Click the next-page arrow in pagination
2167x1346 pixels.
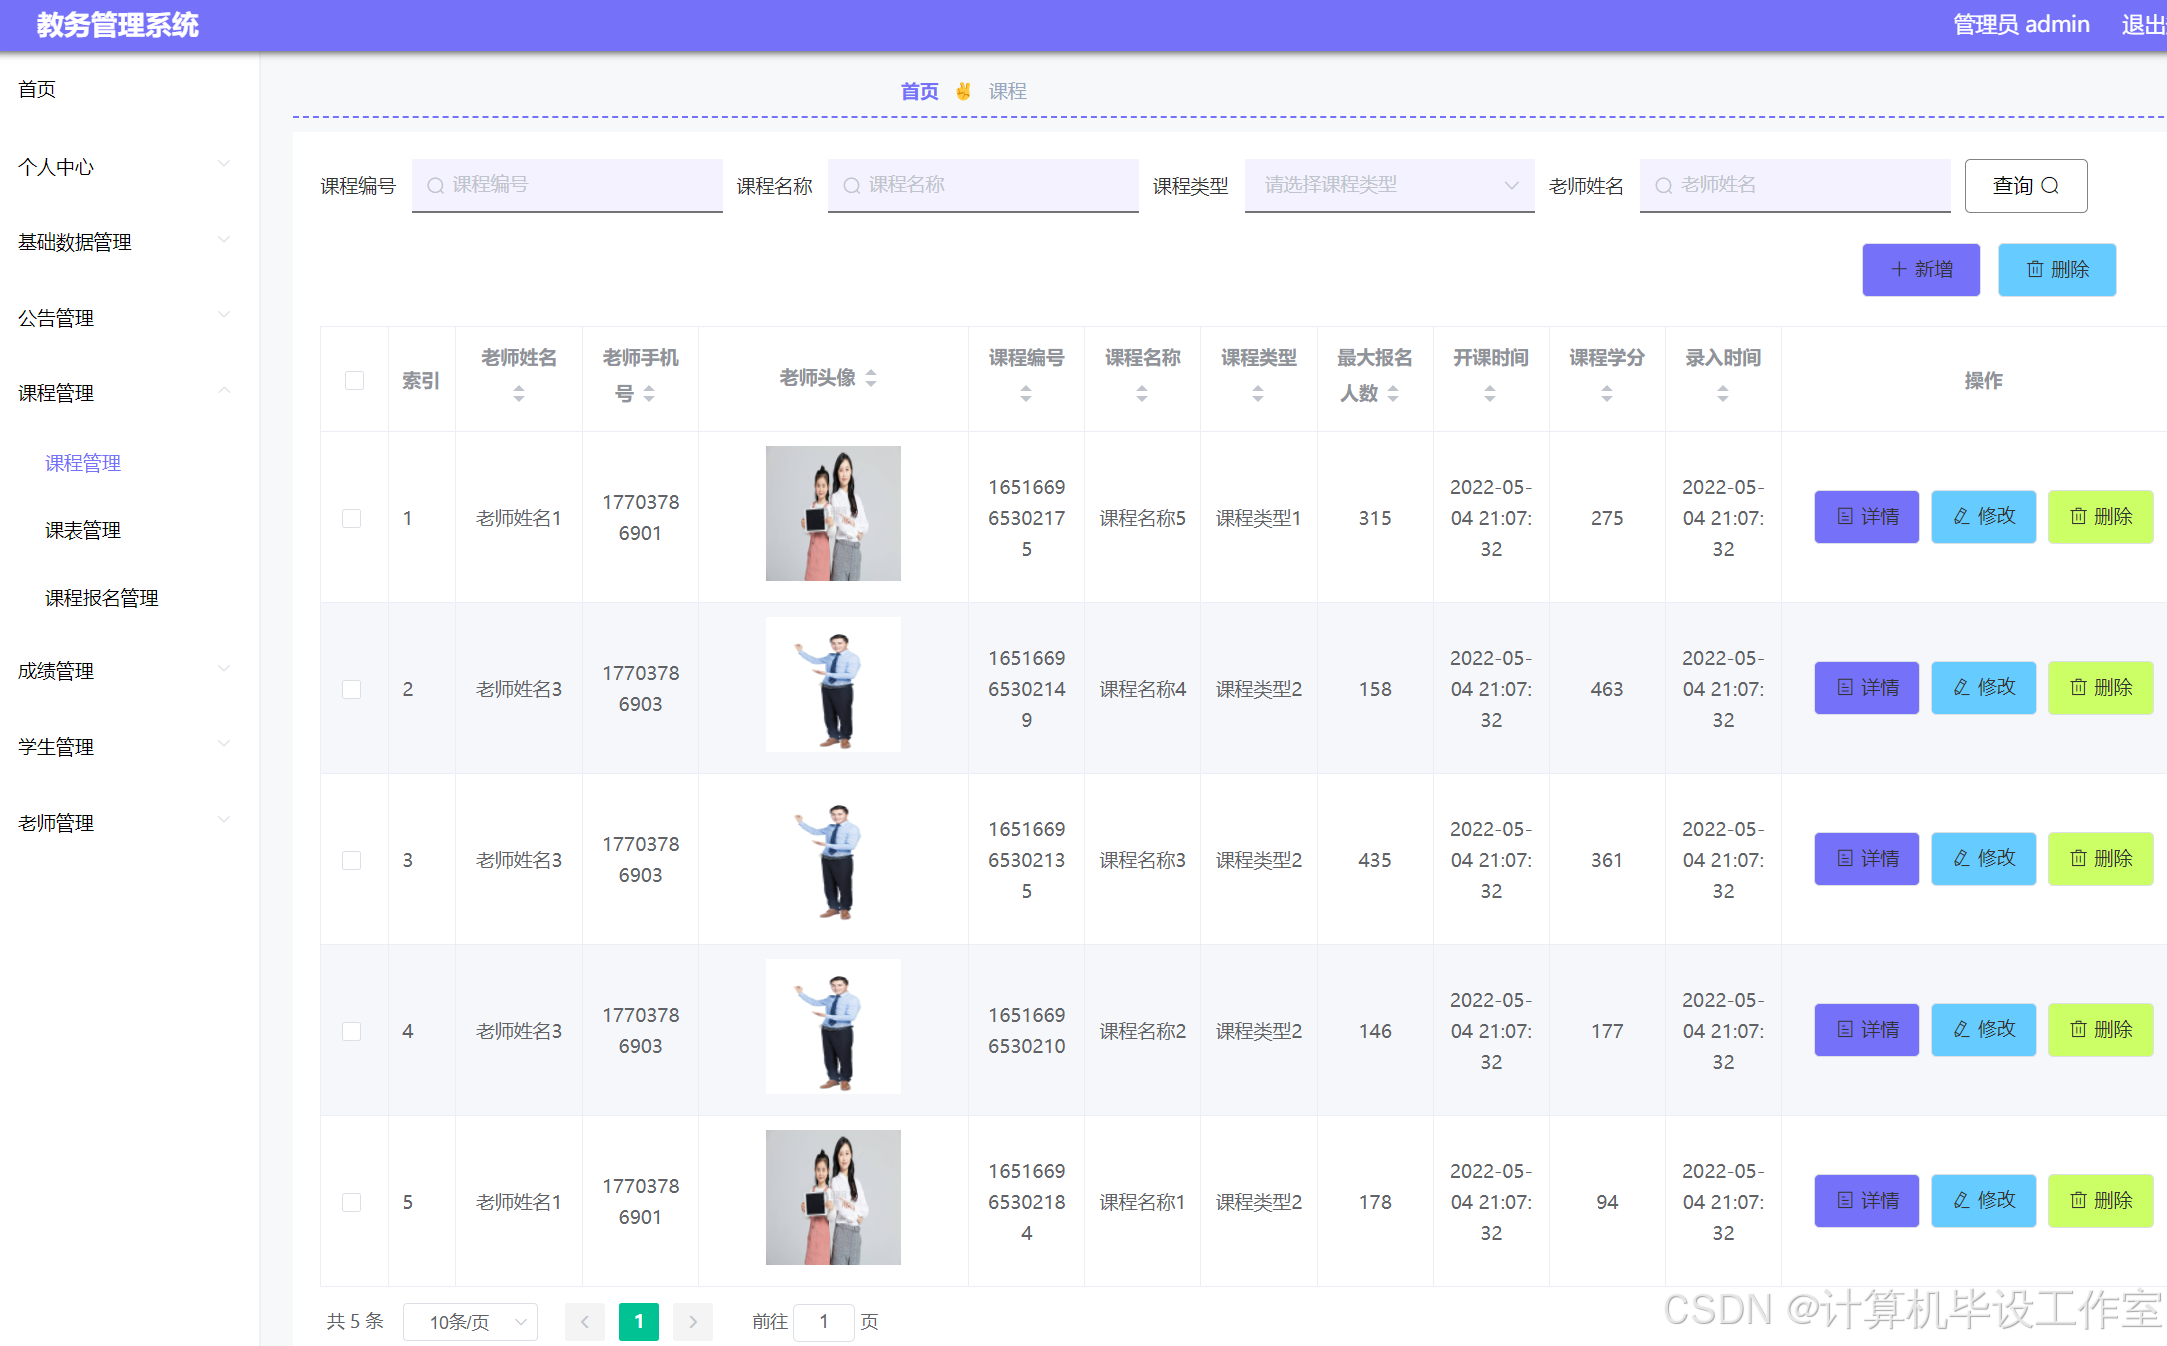coord(693,1321)
